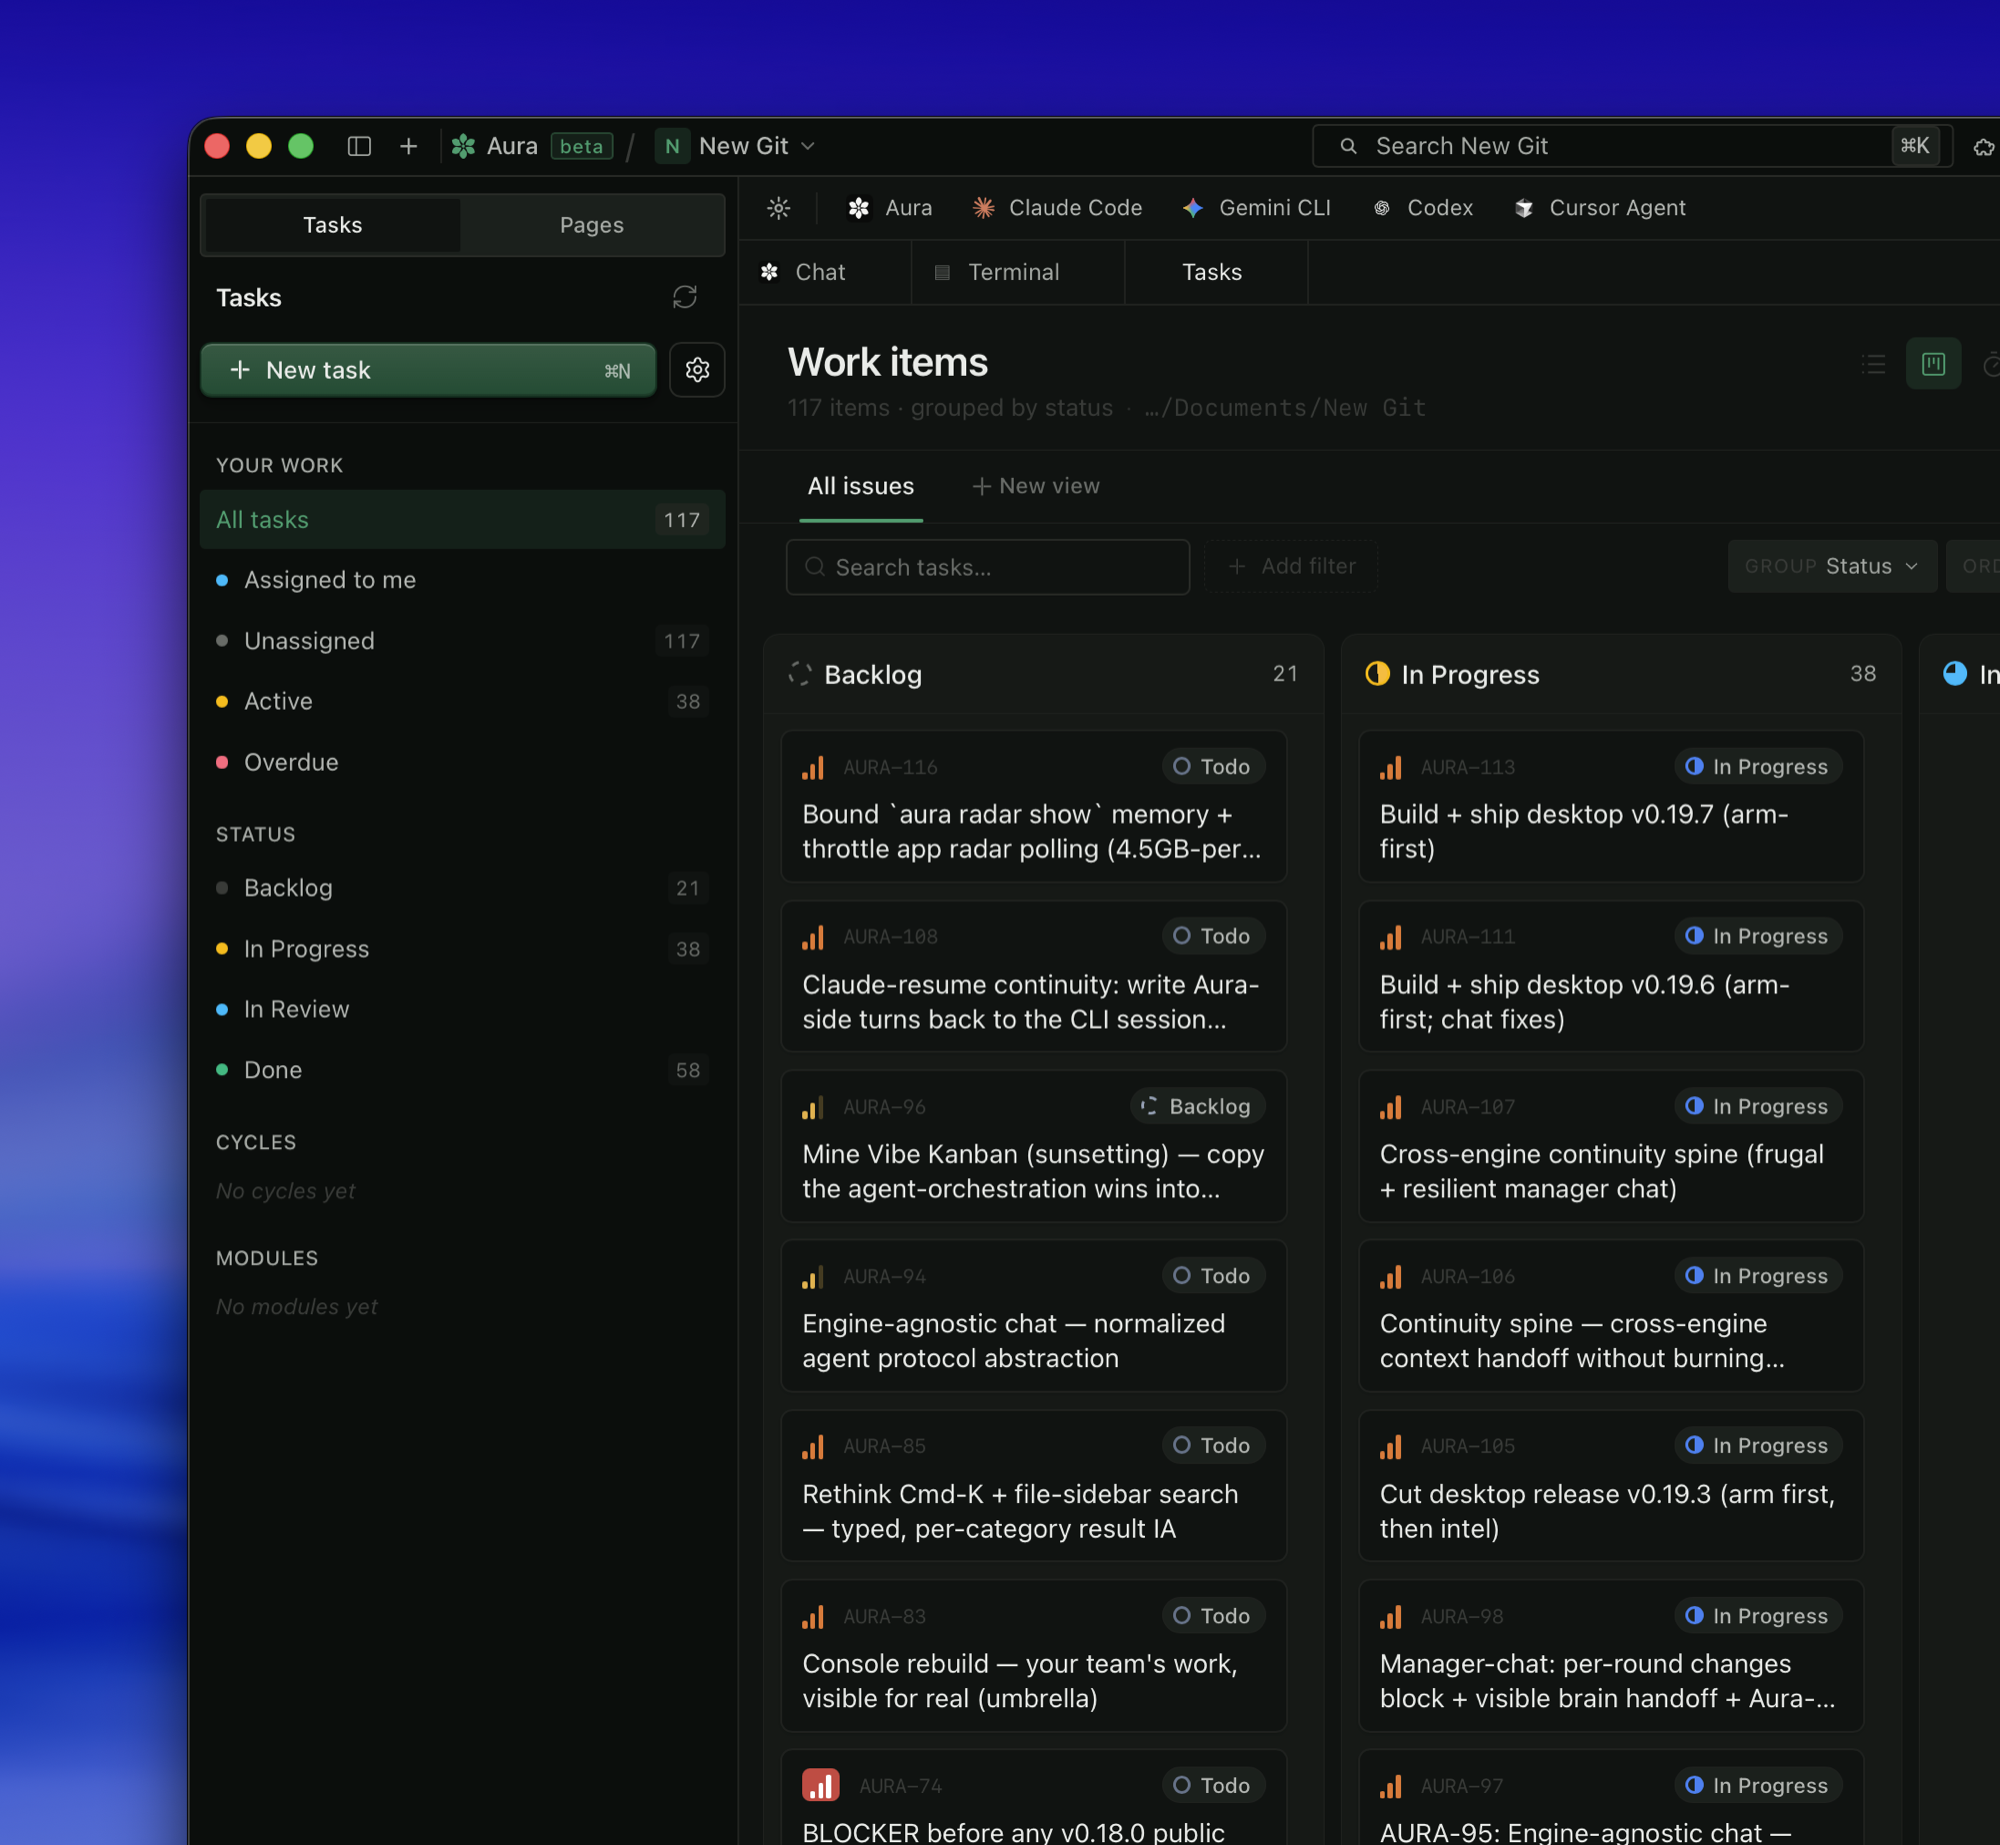
Task: Filter by Overdue tasks
Action: (462, 762)
